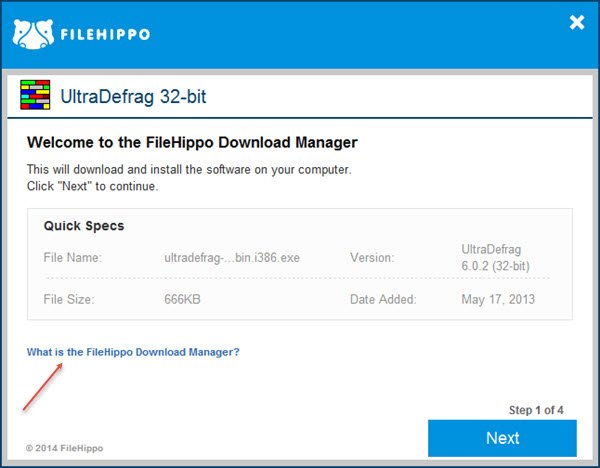Viewport: 600px width, 468px height.
Task: Click the 'Welcome to the FileHippo Download Manager' heading
Action: 192,143
